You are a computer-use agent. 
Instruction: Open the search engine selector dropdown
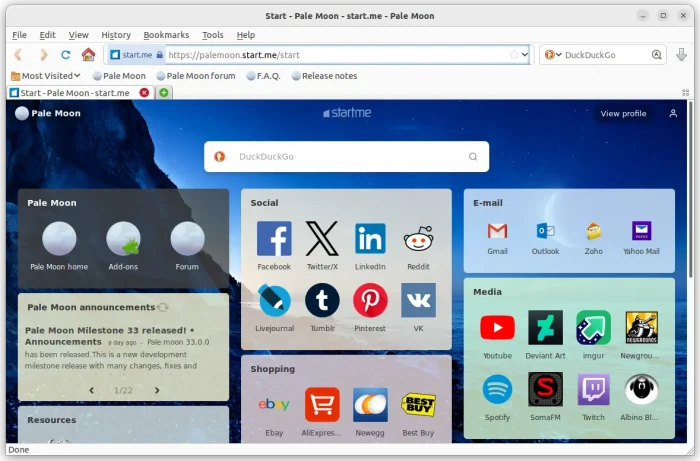[552, 55]
